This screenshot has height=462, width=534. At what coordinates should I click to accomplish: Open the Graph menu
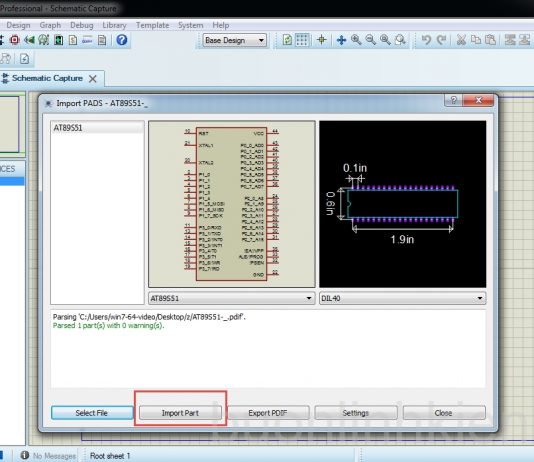(50, 25)
